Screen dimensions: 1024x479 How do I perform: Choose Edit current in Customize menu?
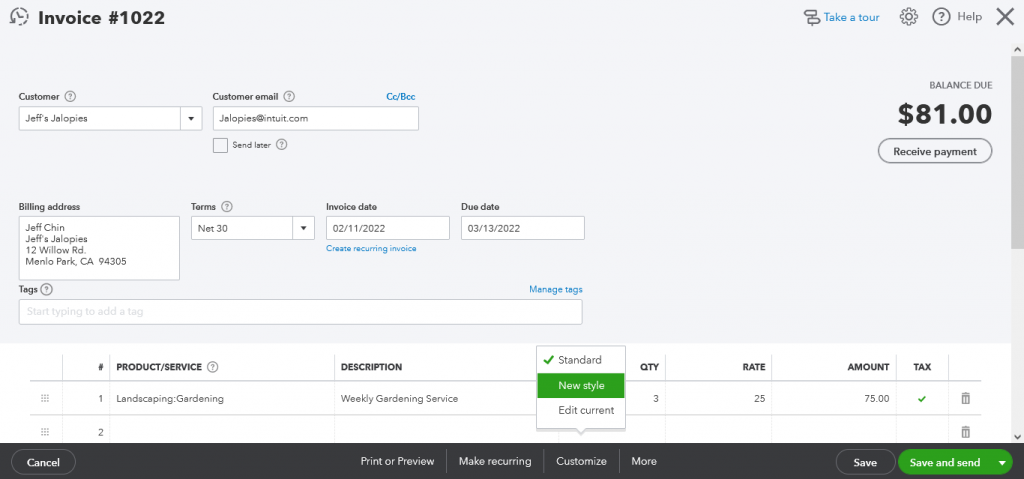coord(581,410)
